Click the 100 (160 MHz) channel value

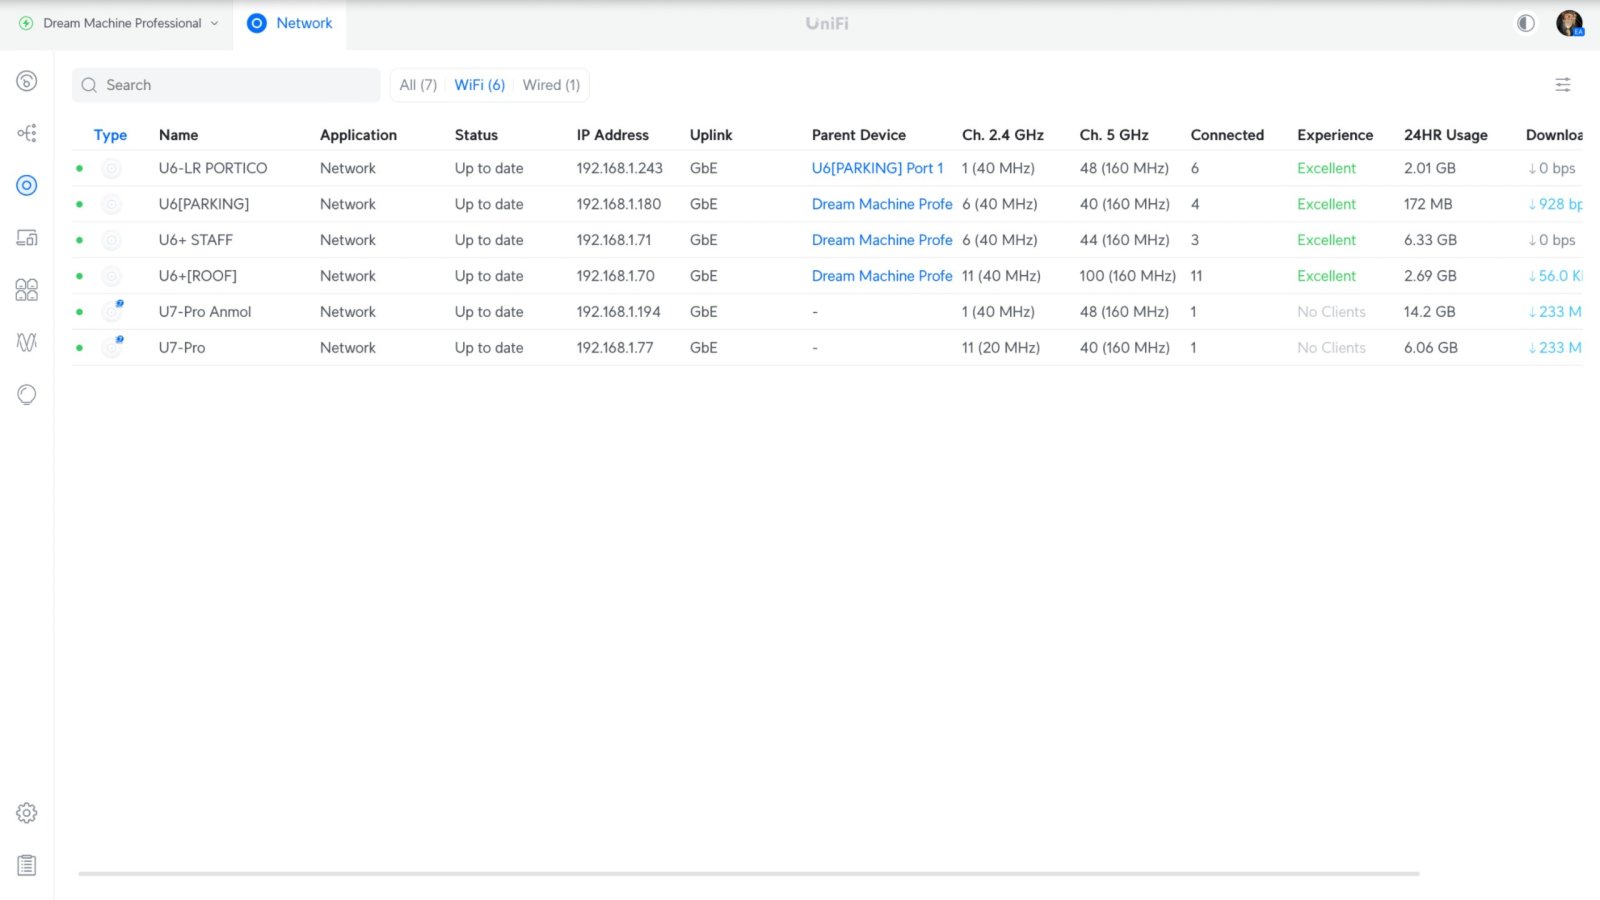(x=1127, y=276)
